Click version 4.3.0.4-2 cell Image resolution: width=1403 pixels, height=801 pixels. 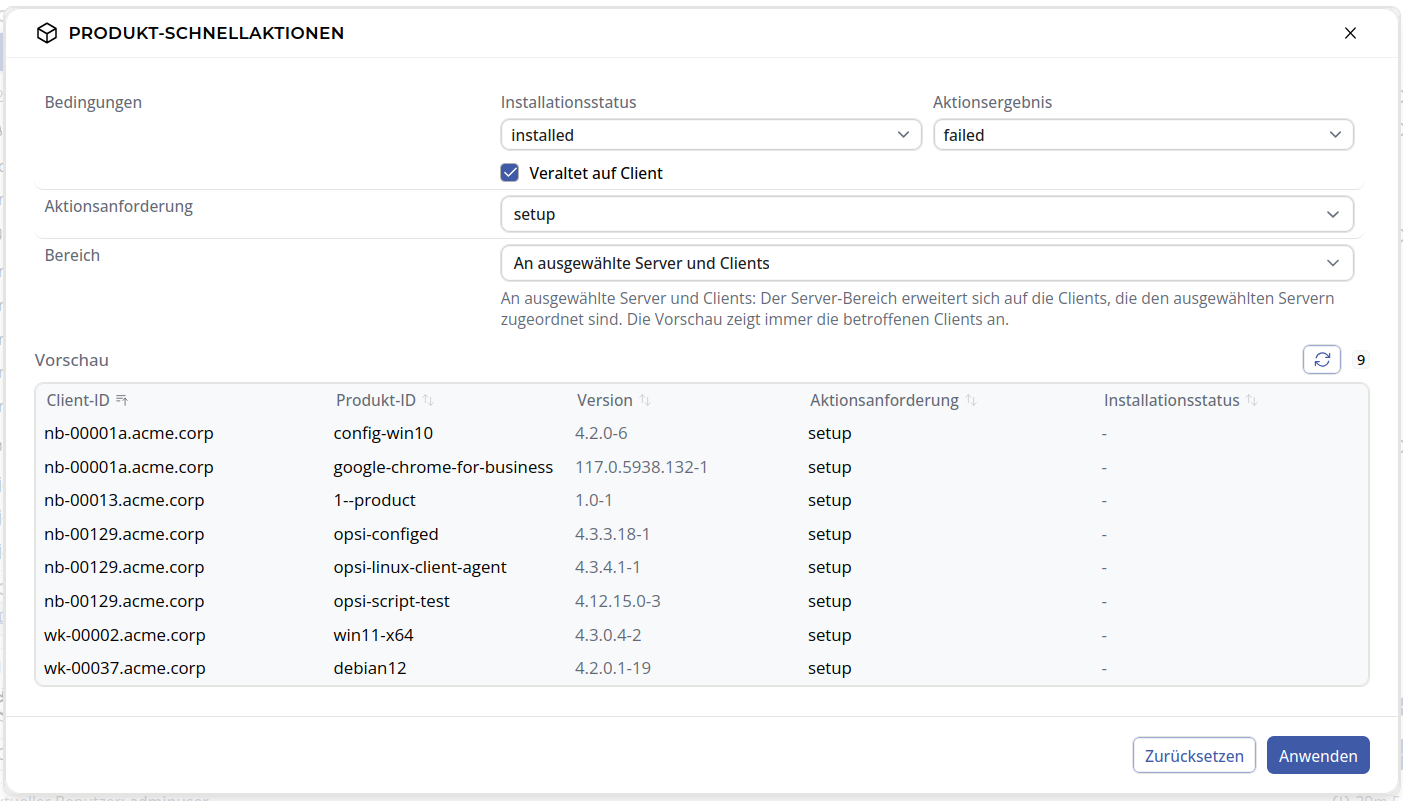pyautogui.click(x=608, y=635)
